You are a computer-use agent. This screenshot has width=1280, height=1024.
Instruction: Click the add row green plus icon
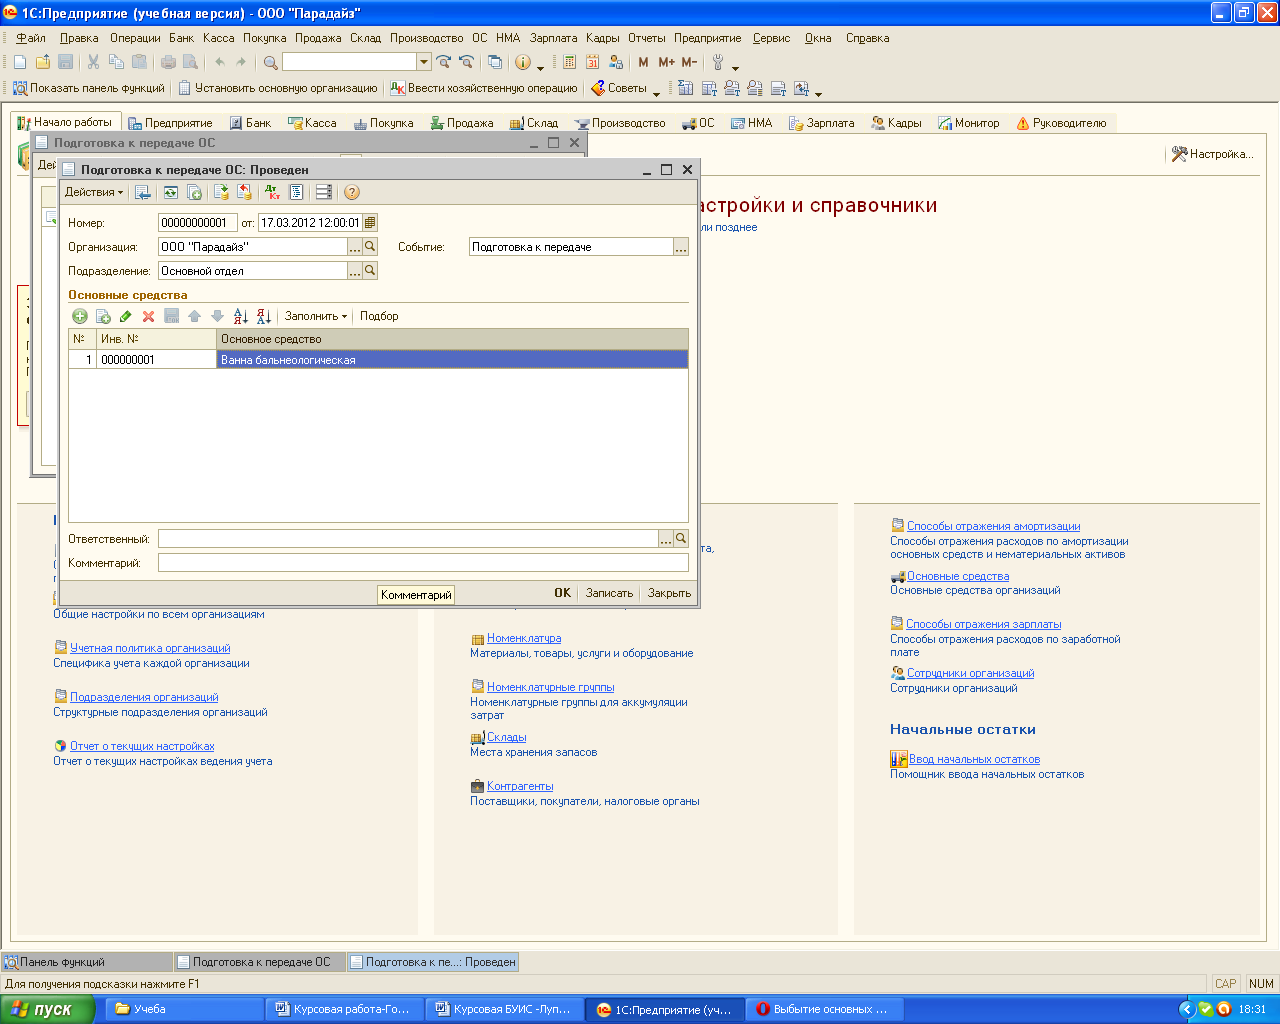[x=80, y=317]
